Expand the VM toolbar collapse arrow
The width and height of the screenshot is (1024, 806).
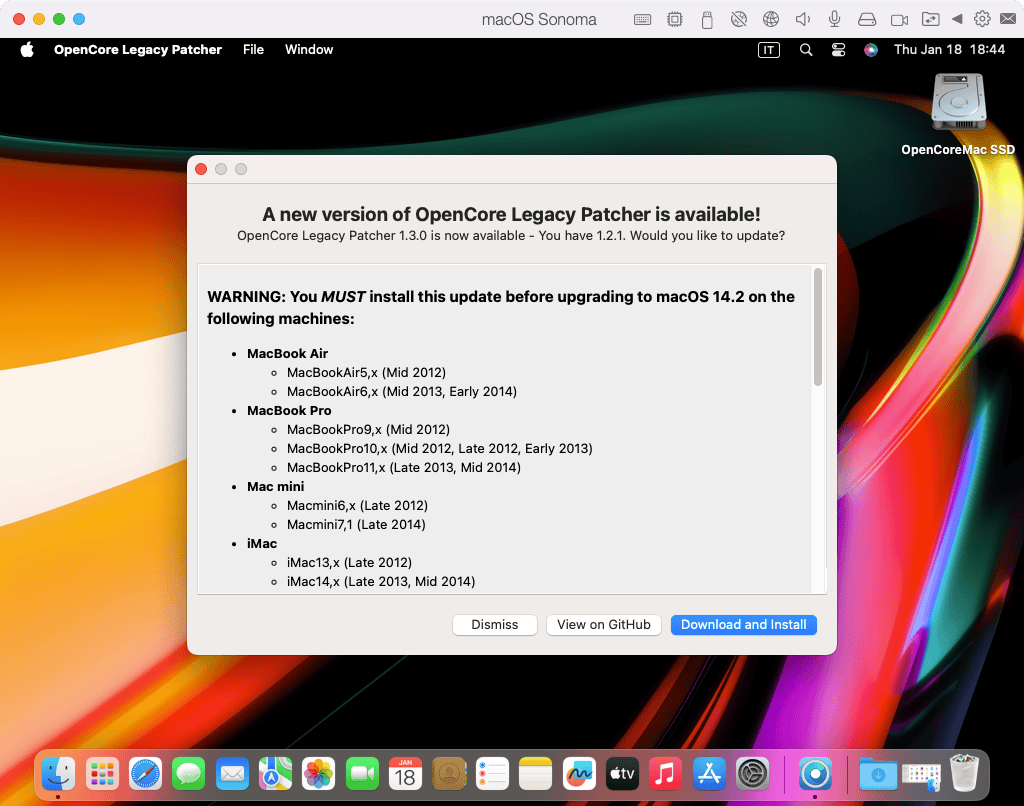pyautogui.click(x=957, y=19)
